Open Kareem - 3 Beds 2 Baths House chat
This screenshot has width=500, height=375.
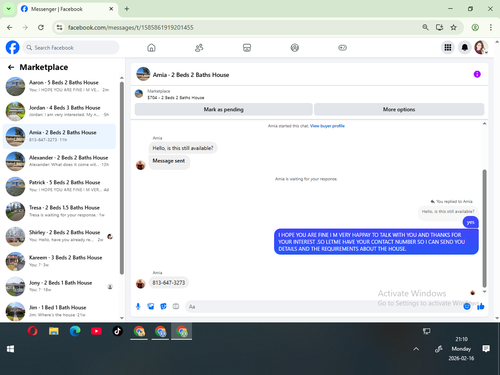[59, 261]
